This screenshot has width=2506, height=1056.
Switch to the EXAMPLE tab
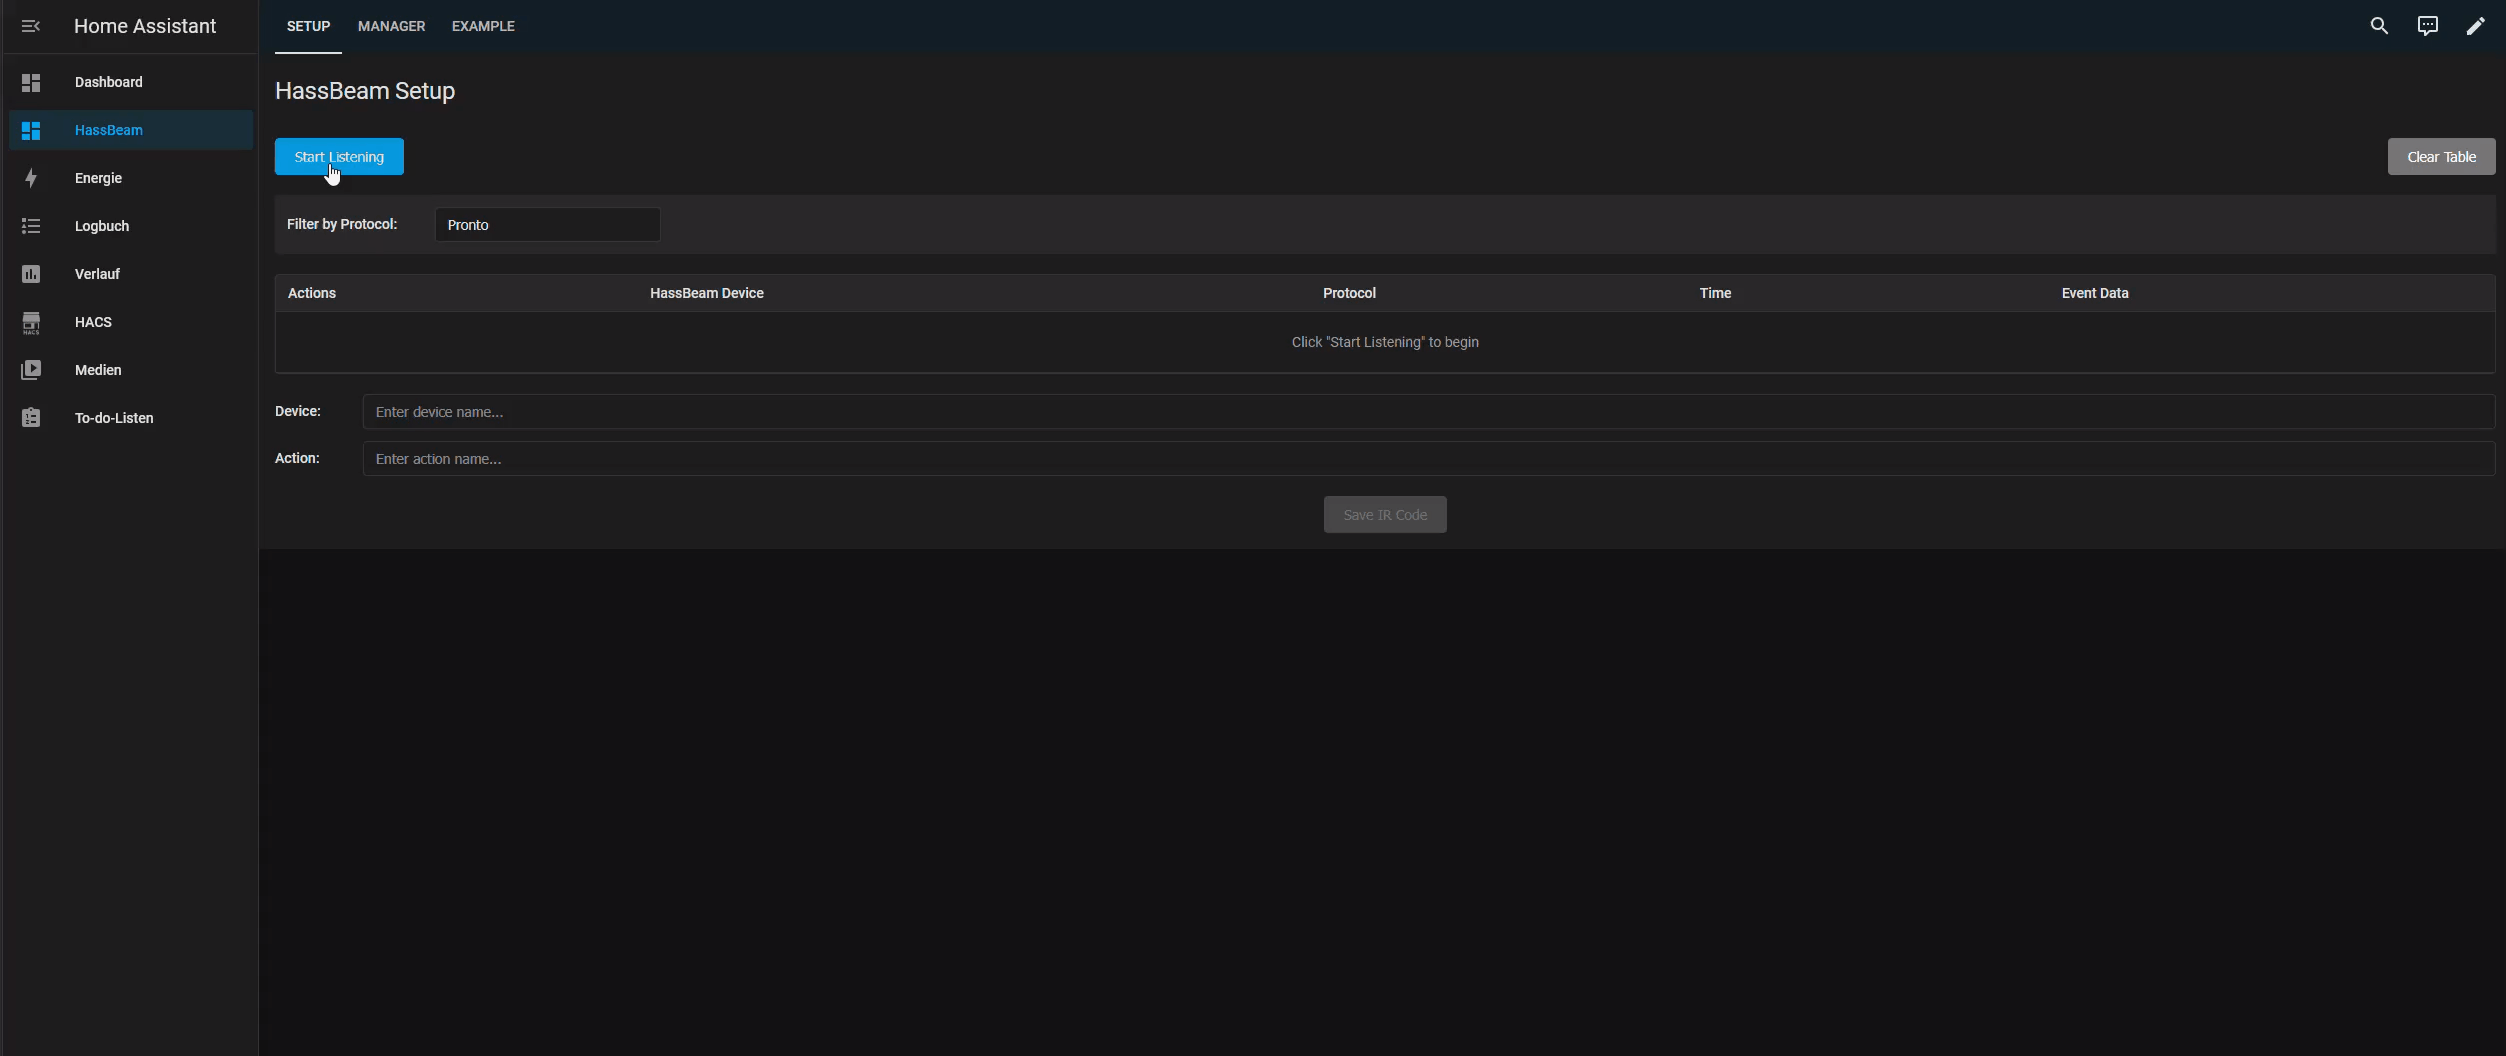tap(483, 26)
